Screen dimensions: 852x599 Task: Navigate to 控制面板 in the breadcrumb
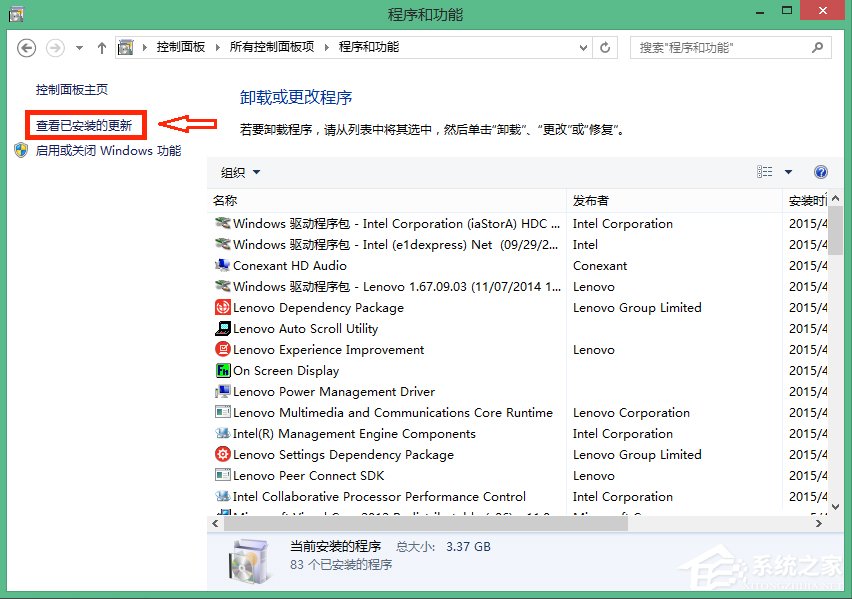click(183, 47)
